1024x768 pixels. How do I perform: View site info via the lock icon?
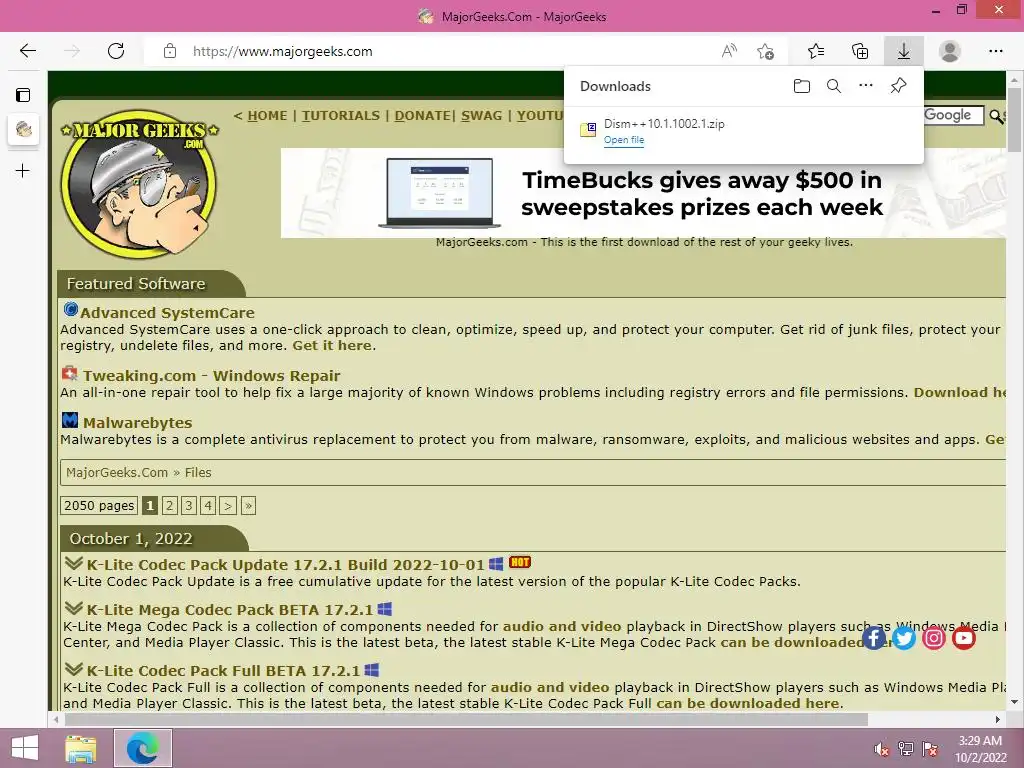pos(170,51)
